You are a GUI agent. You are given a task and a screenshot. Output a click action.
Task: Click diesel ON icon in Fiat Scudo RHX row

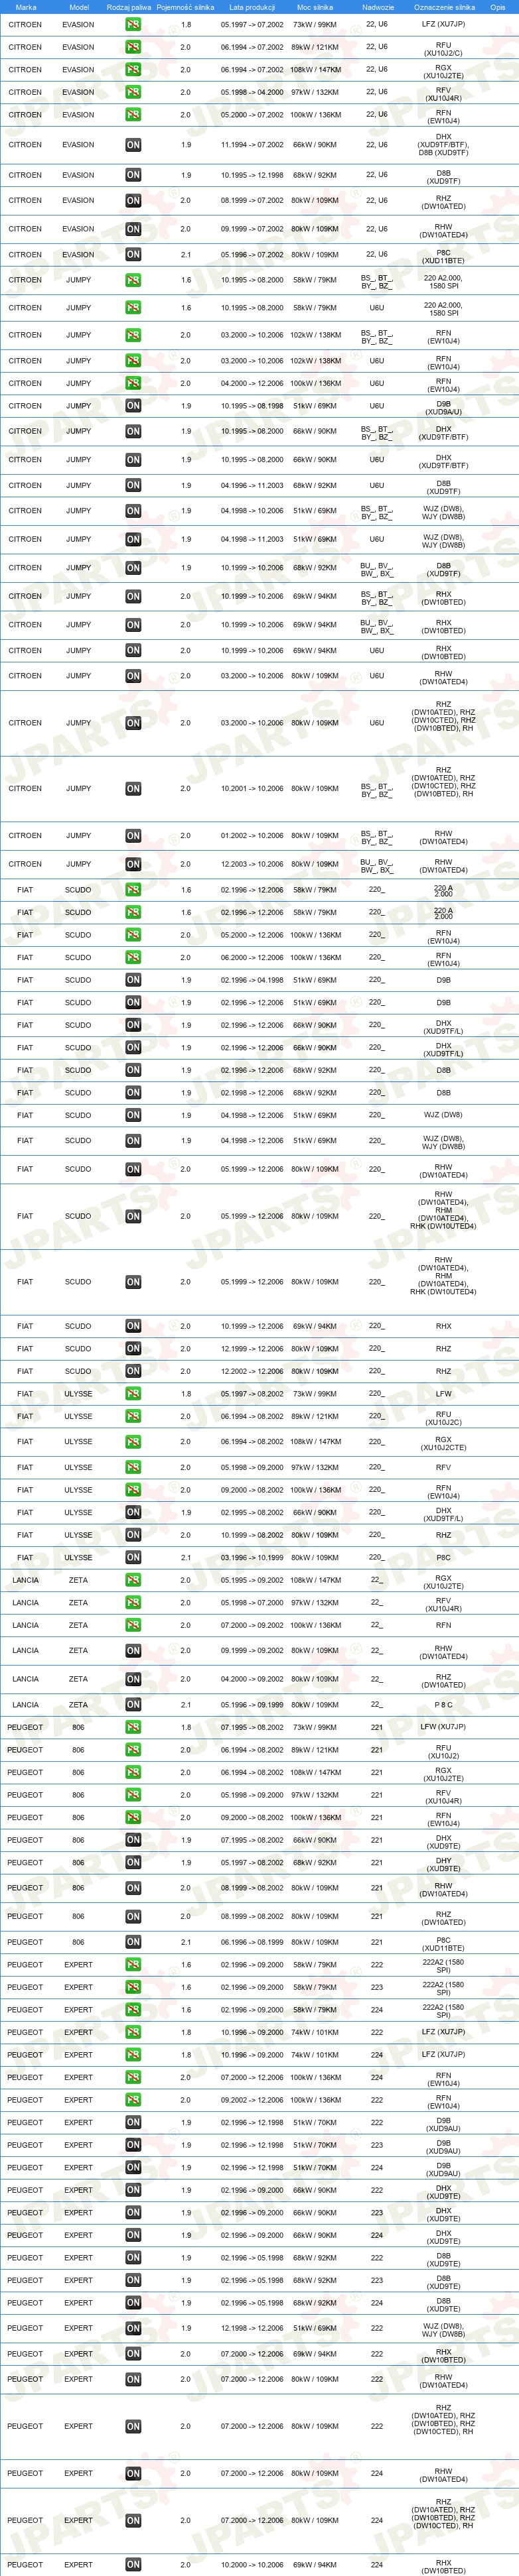[133, 1326]
